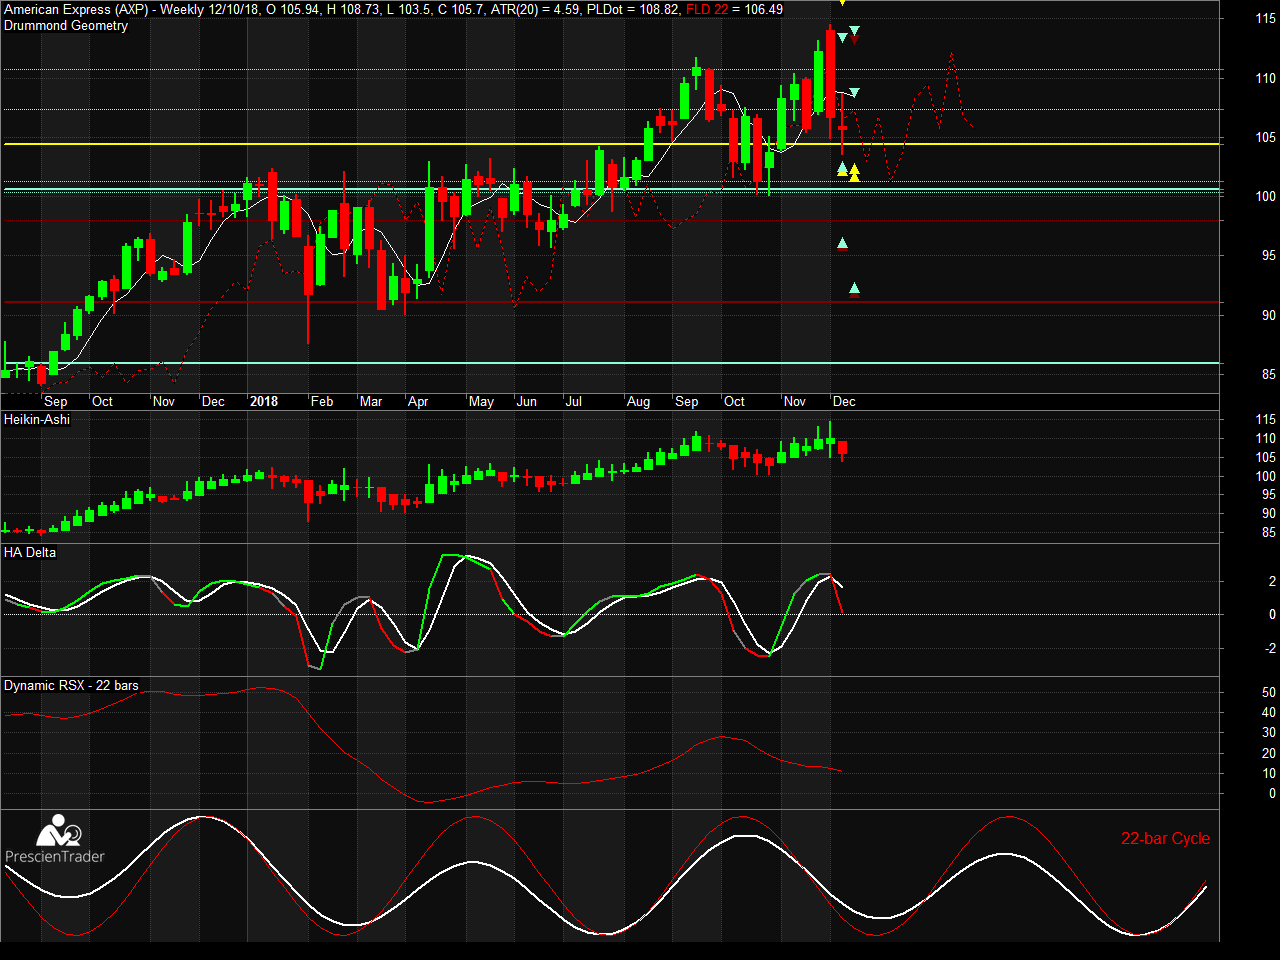The width and height of the screenshot is (1280, 960).
Task: Click the 2 label on HA Delta axis
Action: (1272, 581)
